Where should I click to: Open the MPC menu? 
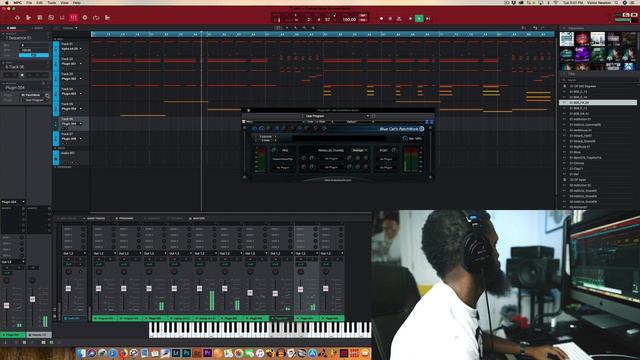(x=18, y=2)
